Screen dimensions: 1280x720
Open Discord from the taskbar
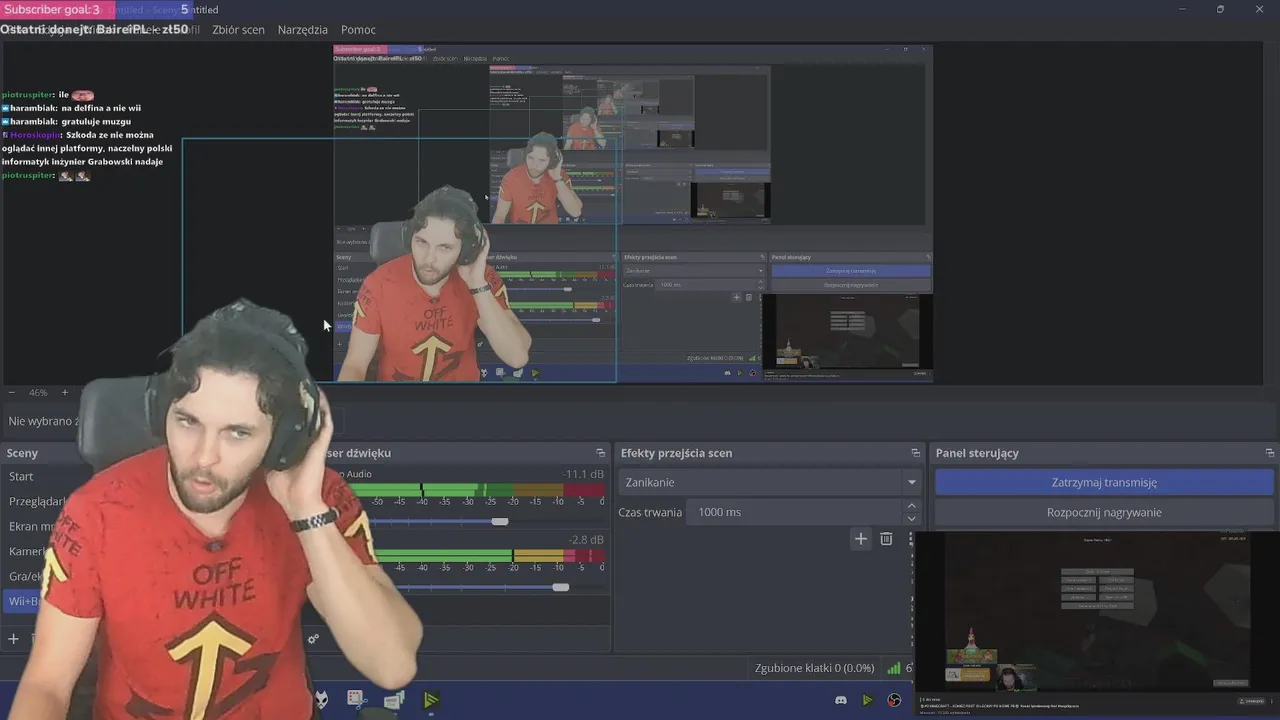coord(841,700)
